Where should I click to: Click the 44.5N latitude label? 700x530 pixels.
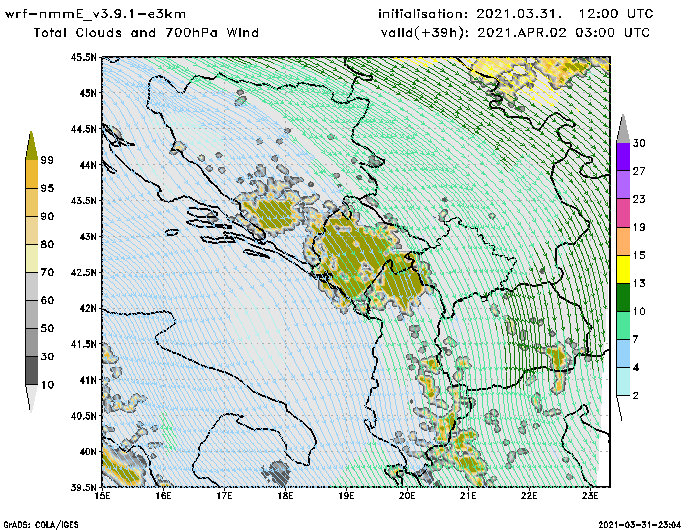coord(83,129)
